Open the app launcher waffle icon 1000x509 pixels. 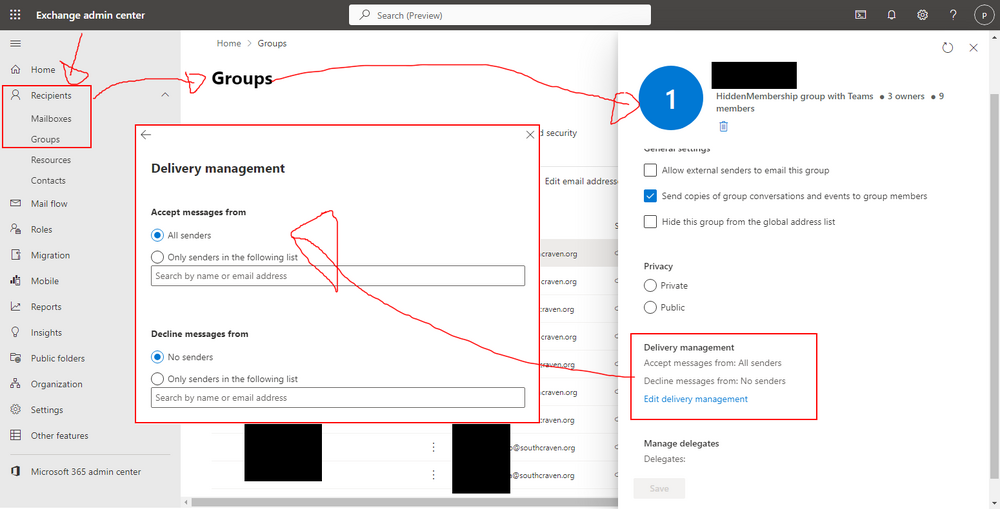[x=15, y=15]
